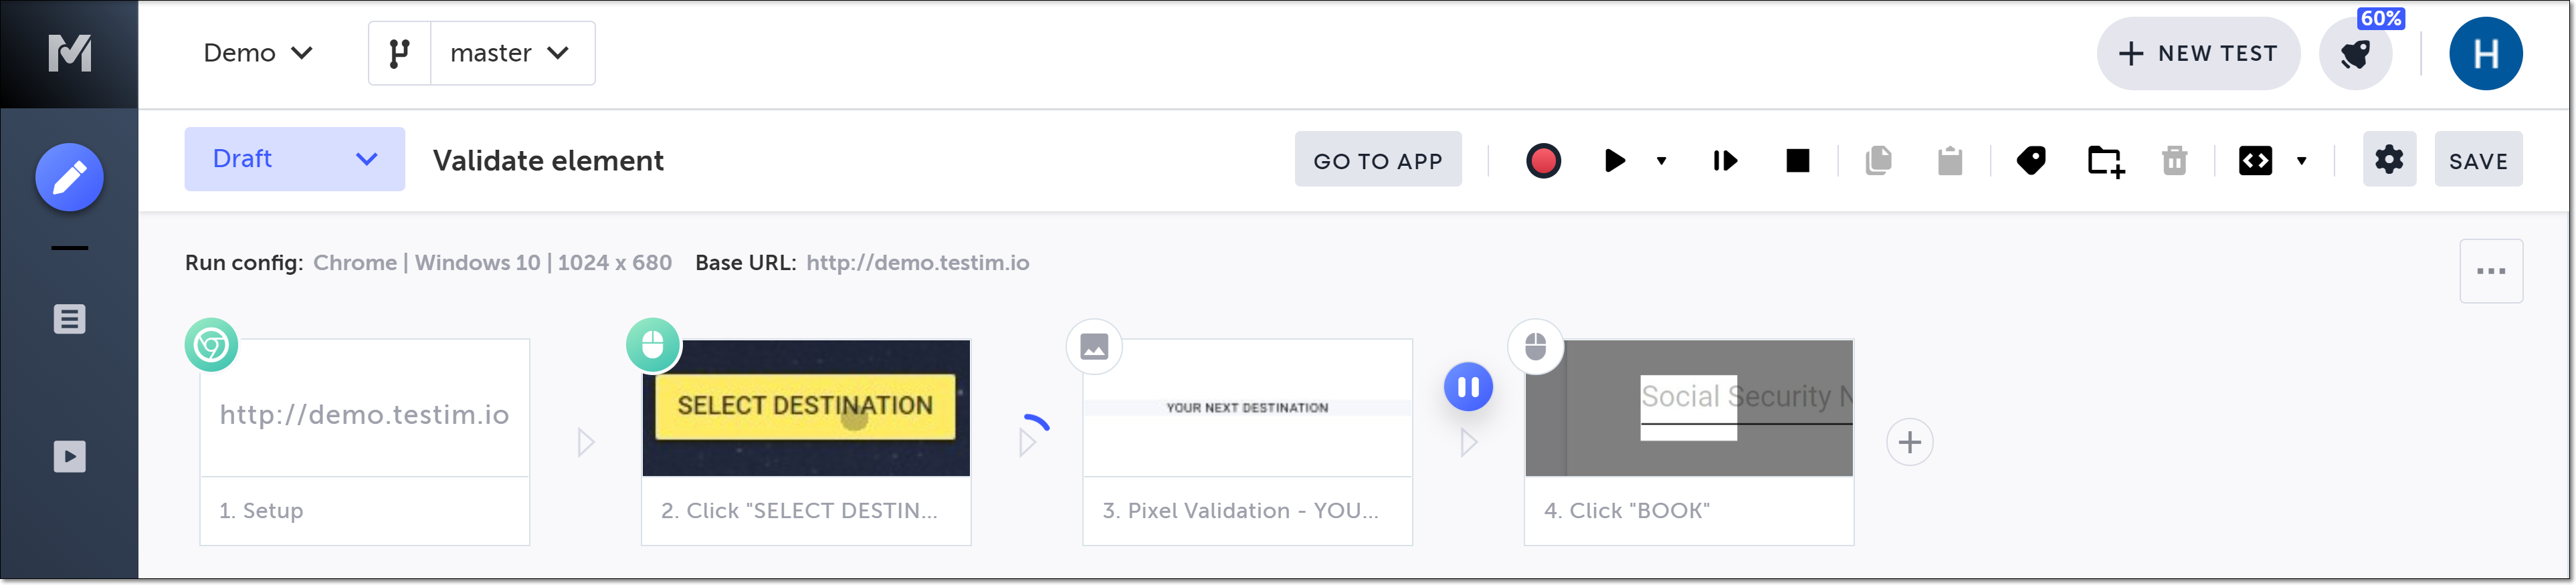Image resolution: width=2576 pixels, height=585 pixels.
Task: Stop the test run
Action: coord(1797,160)
